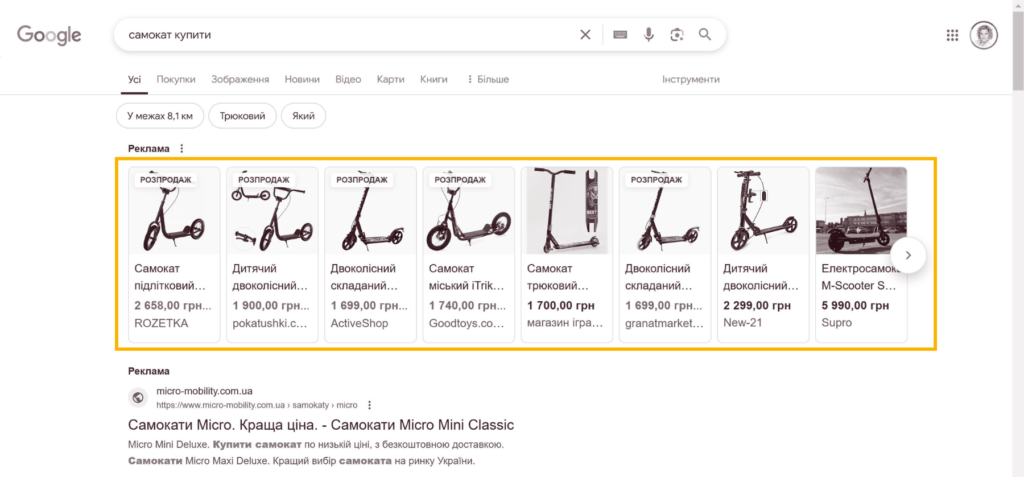Click the ROZETKA seller name
The width and height of the screenshot is (1024, 477).
pyautogui.click(x=161, y=323)
